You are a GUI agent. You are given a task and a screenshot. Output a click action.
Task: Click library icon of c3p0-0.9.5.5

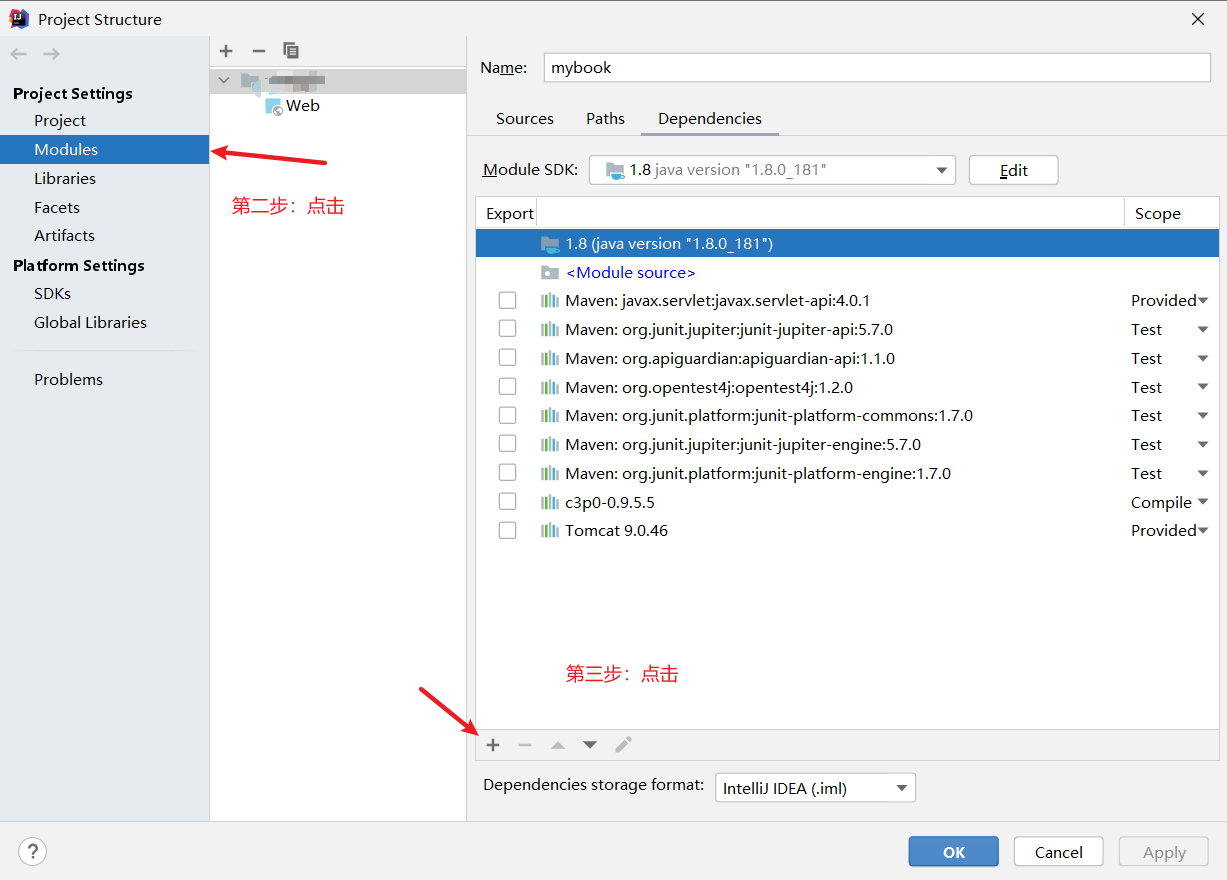coord(550,502)
